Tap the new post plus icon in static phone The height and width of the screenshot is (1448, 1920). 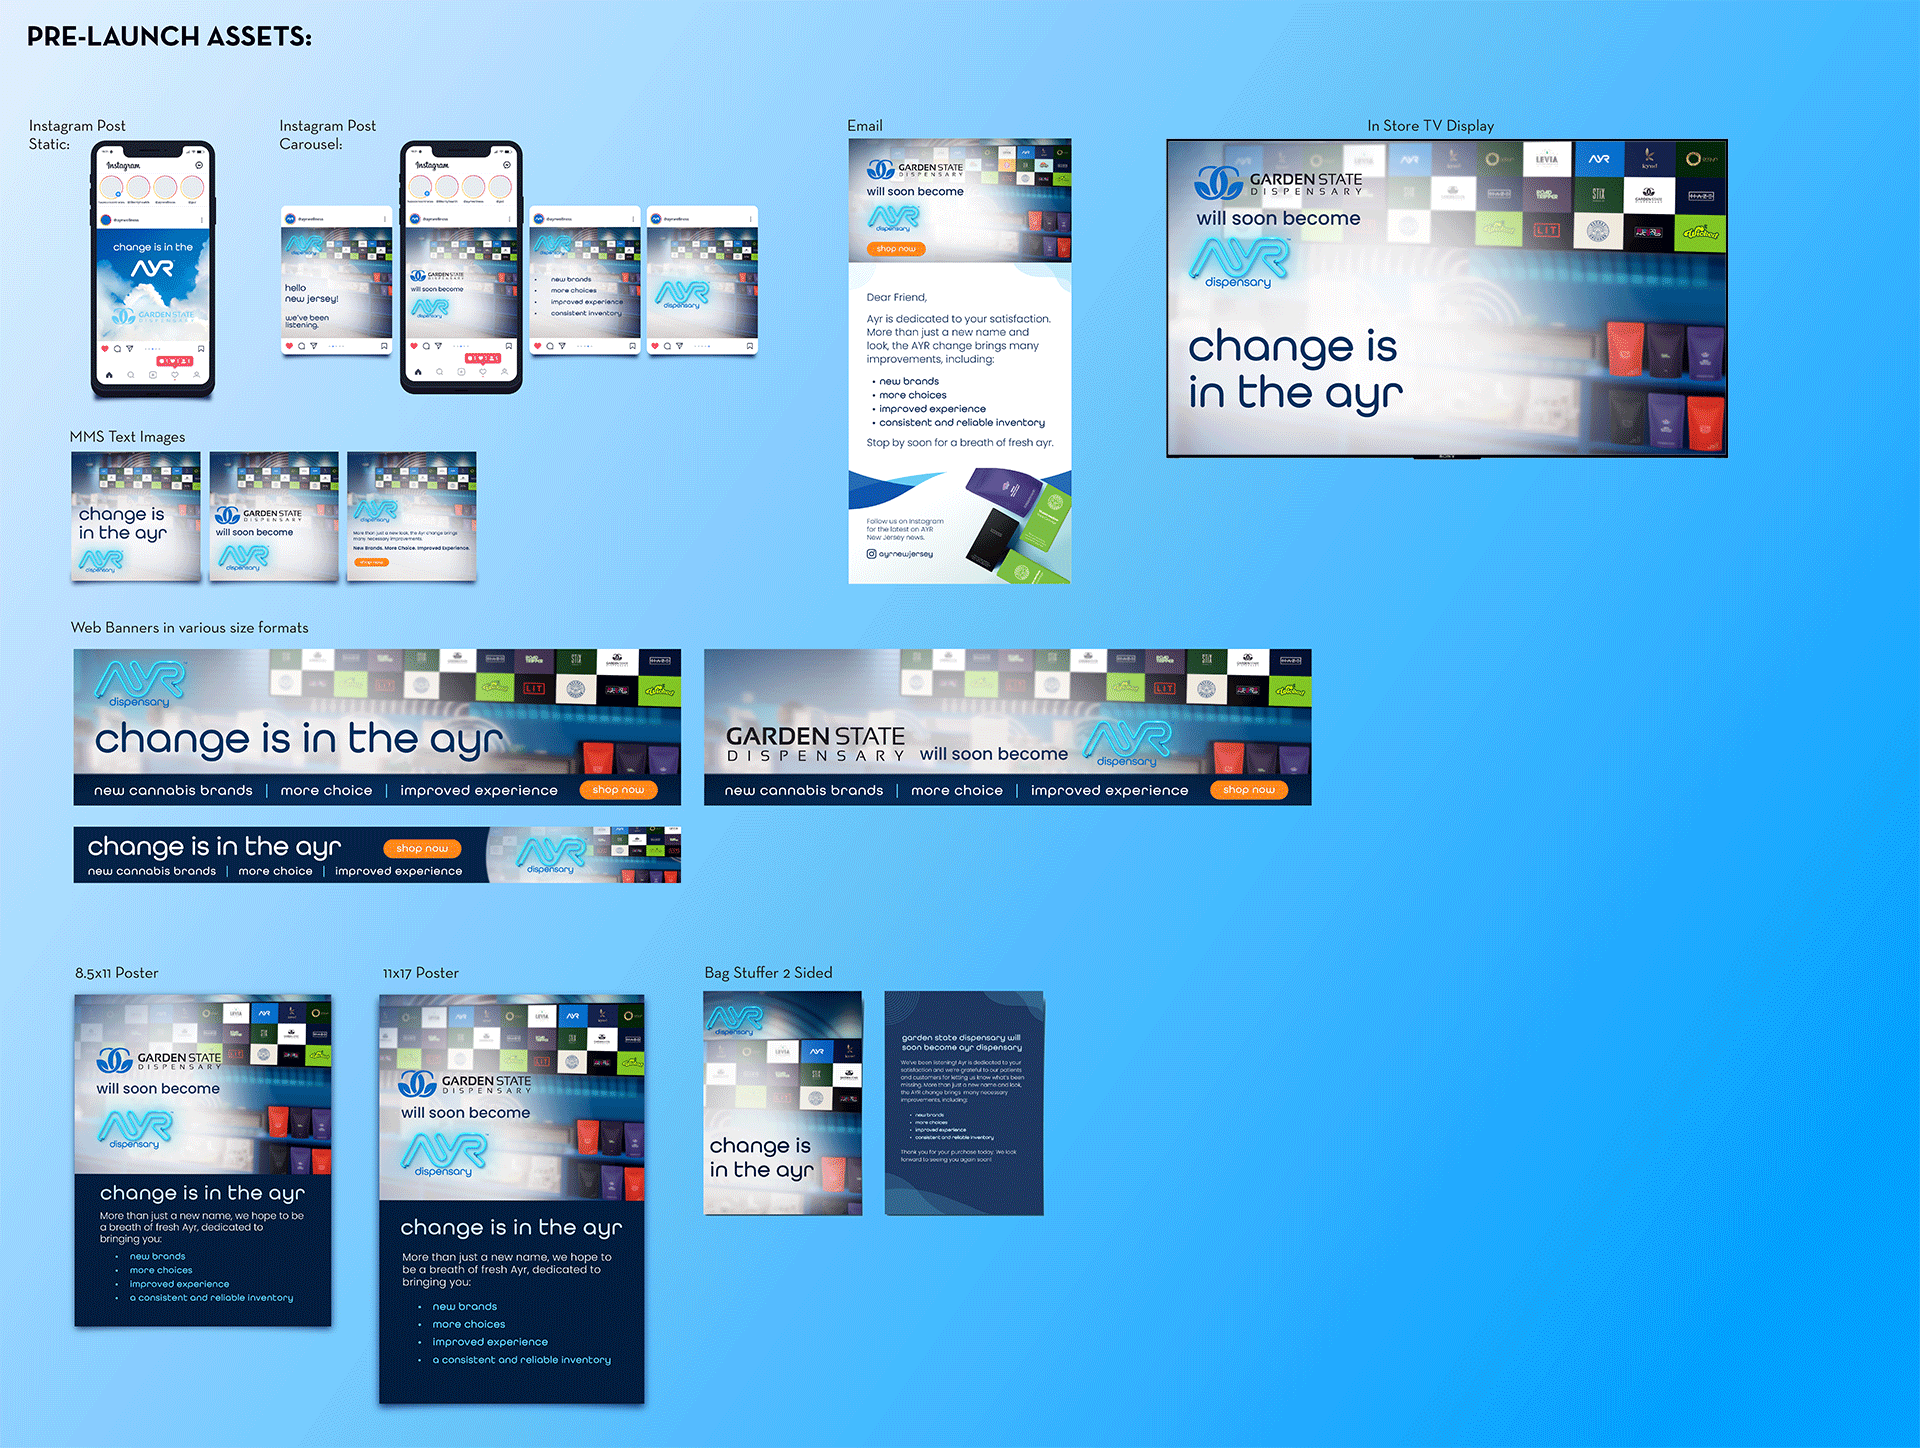[153, 375]
